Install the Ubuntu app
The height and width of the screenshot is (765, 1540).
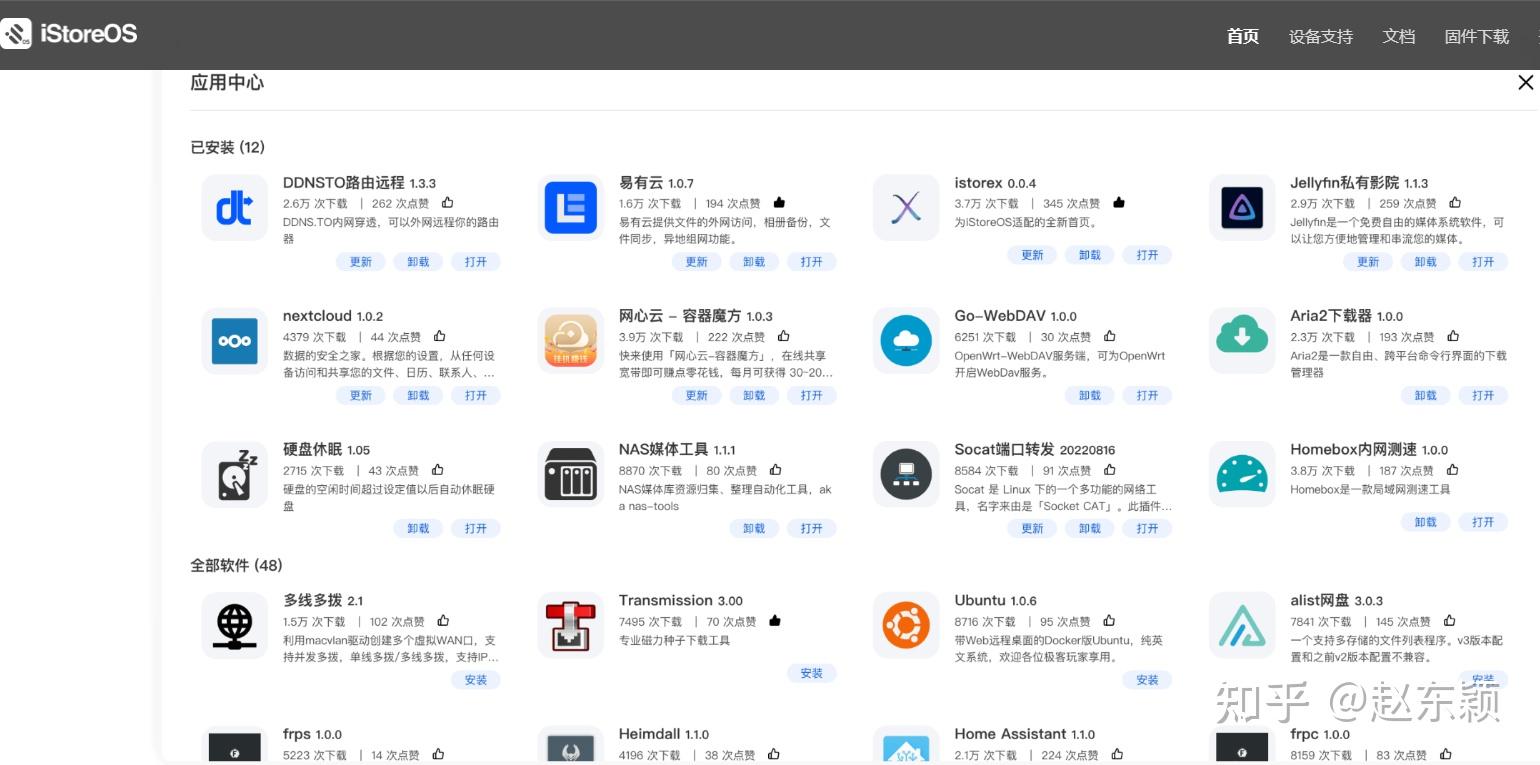click(1147, 680)
